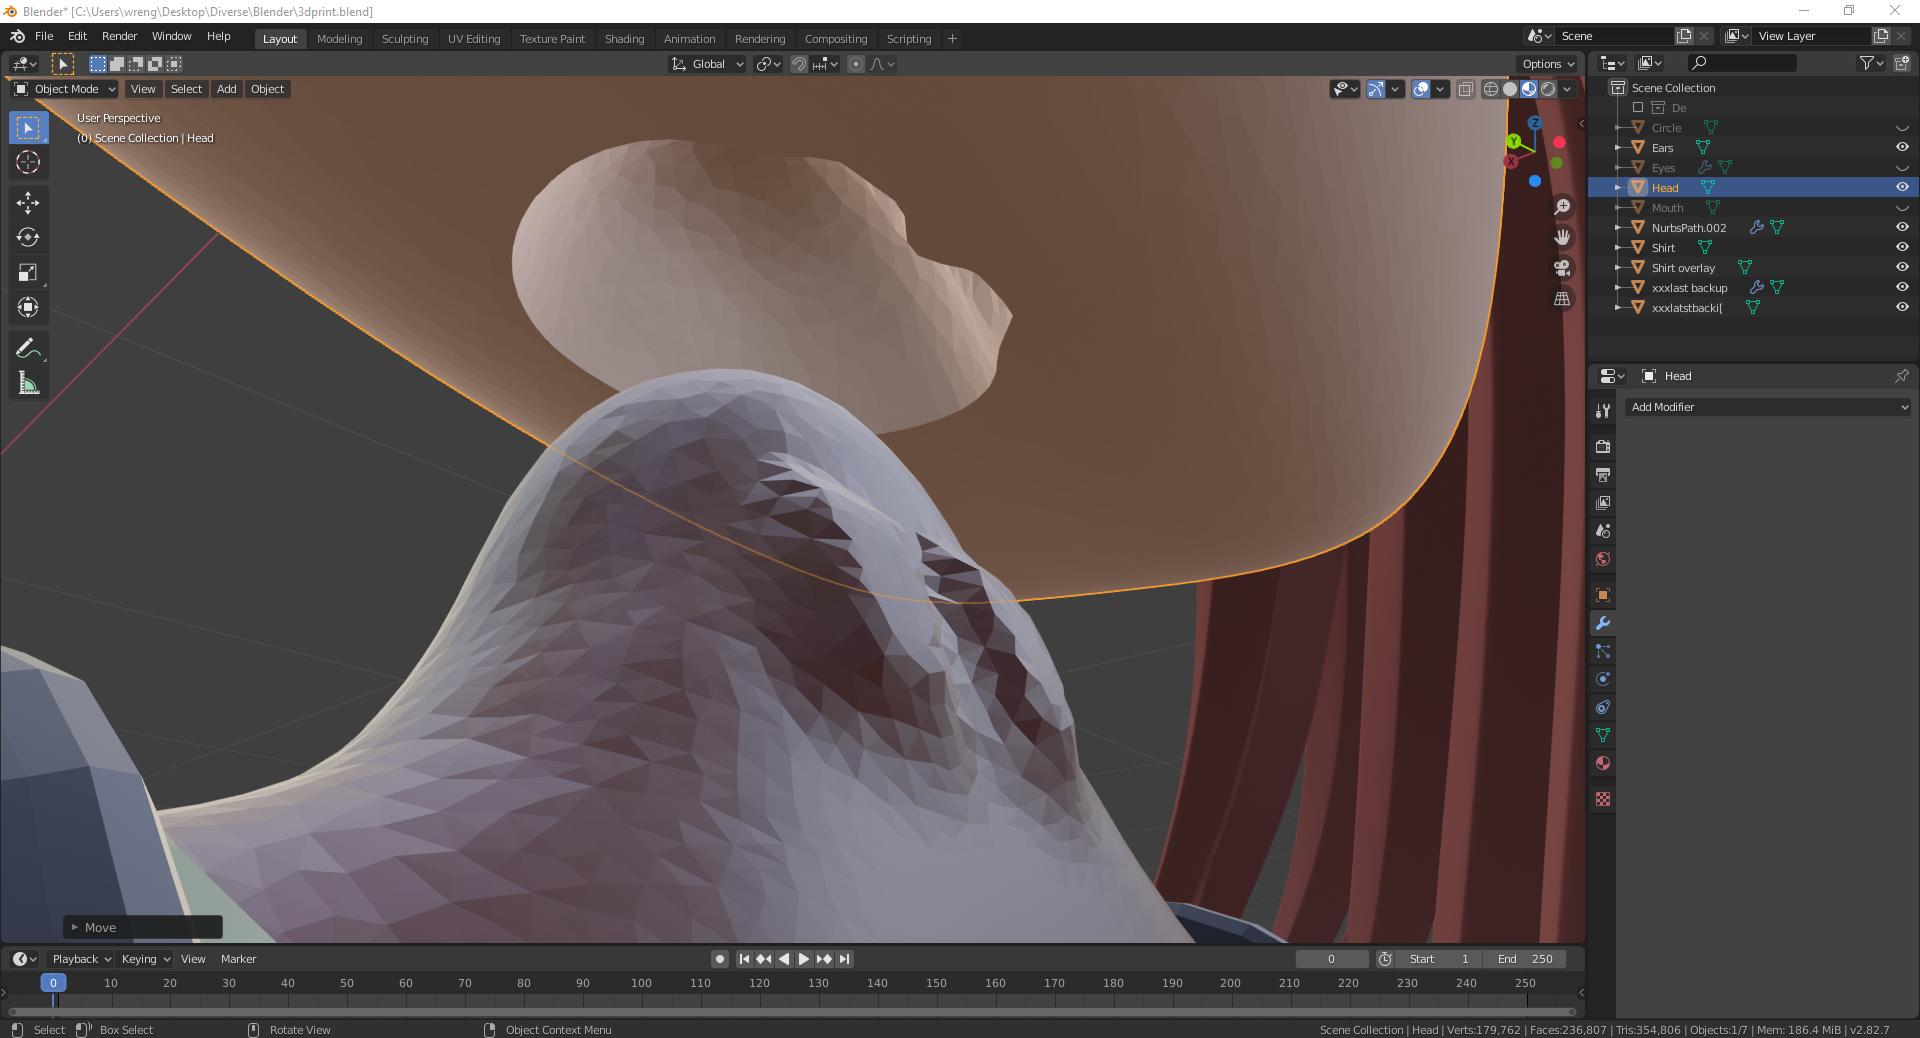Open the Object properties tab

click(1603, 595)
